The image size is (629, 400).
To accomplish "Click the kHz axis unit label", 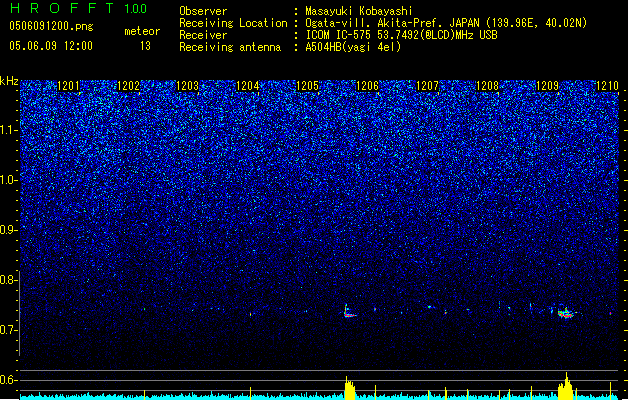I will pyautogui.click(x=9, y=81).
